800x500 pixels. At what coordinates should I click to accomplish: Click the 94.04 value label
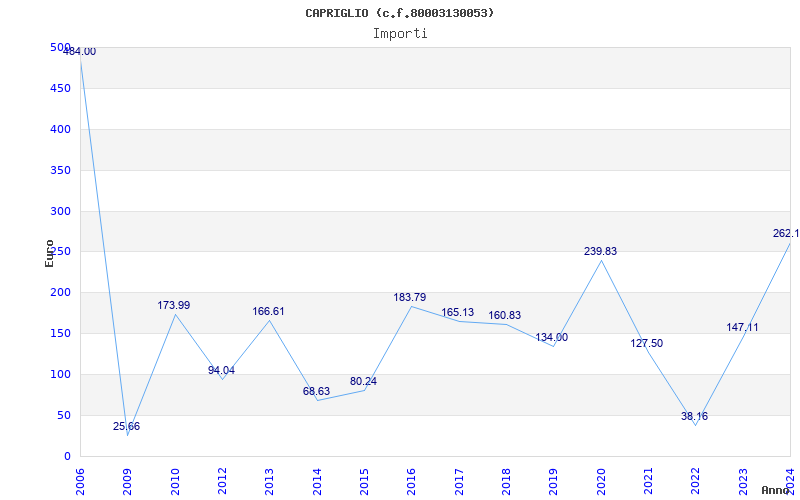pos(221,370)
